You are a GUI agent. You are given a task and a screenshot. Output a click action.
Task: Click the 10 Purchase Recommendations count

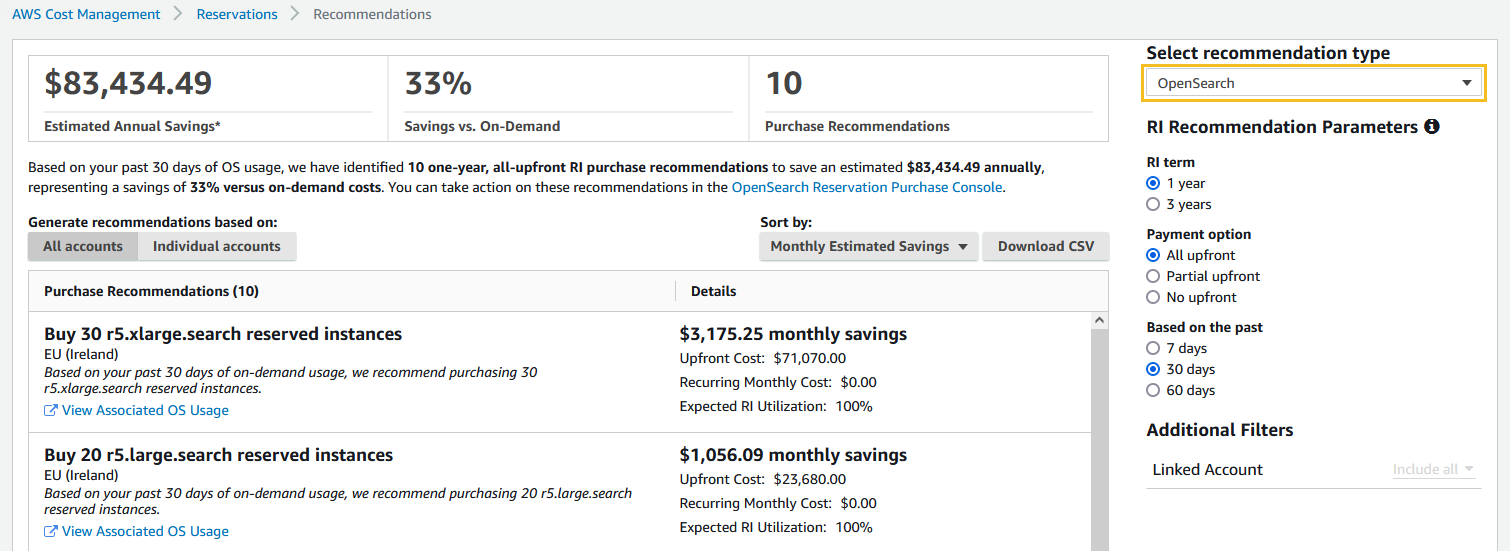point(784,83)
